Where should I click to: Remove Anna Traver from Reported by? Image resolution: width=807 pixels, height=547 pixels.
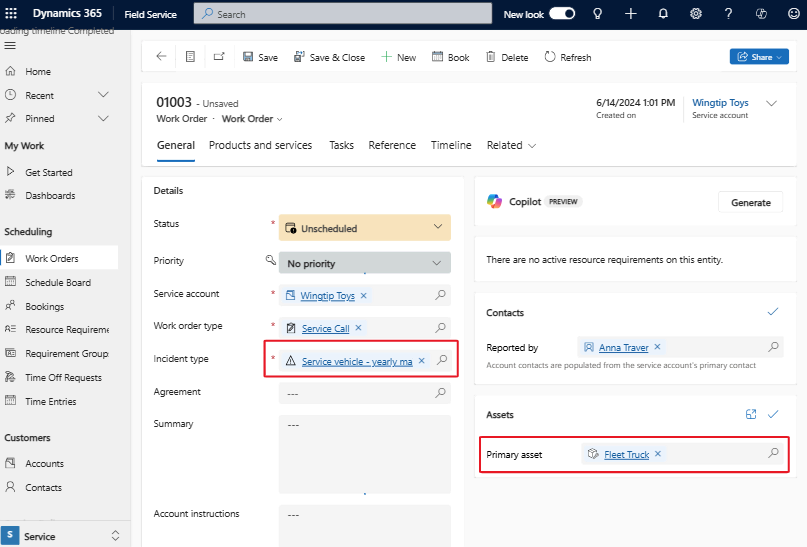pyautogui.click(x=657, y=347)
